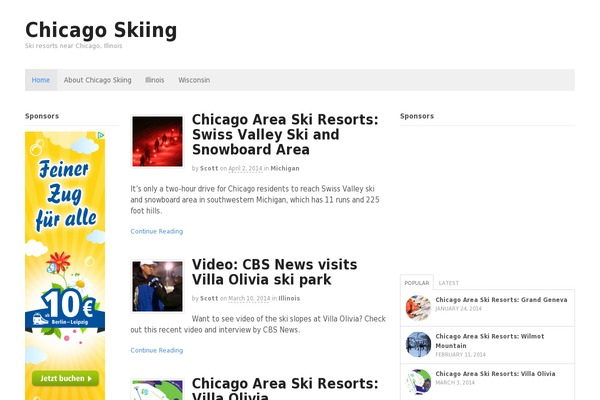
Task: Continue Reading the Swiss Valley post
Action: (x=157, y=231)
